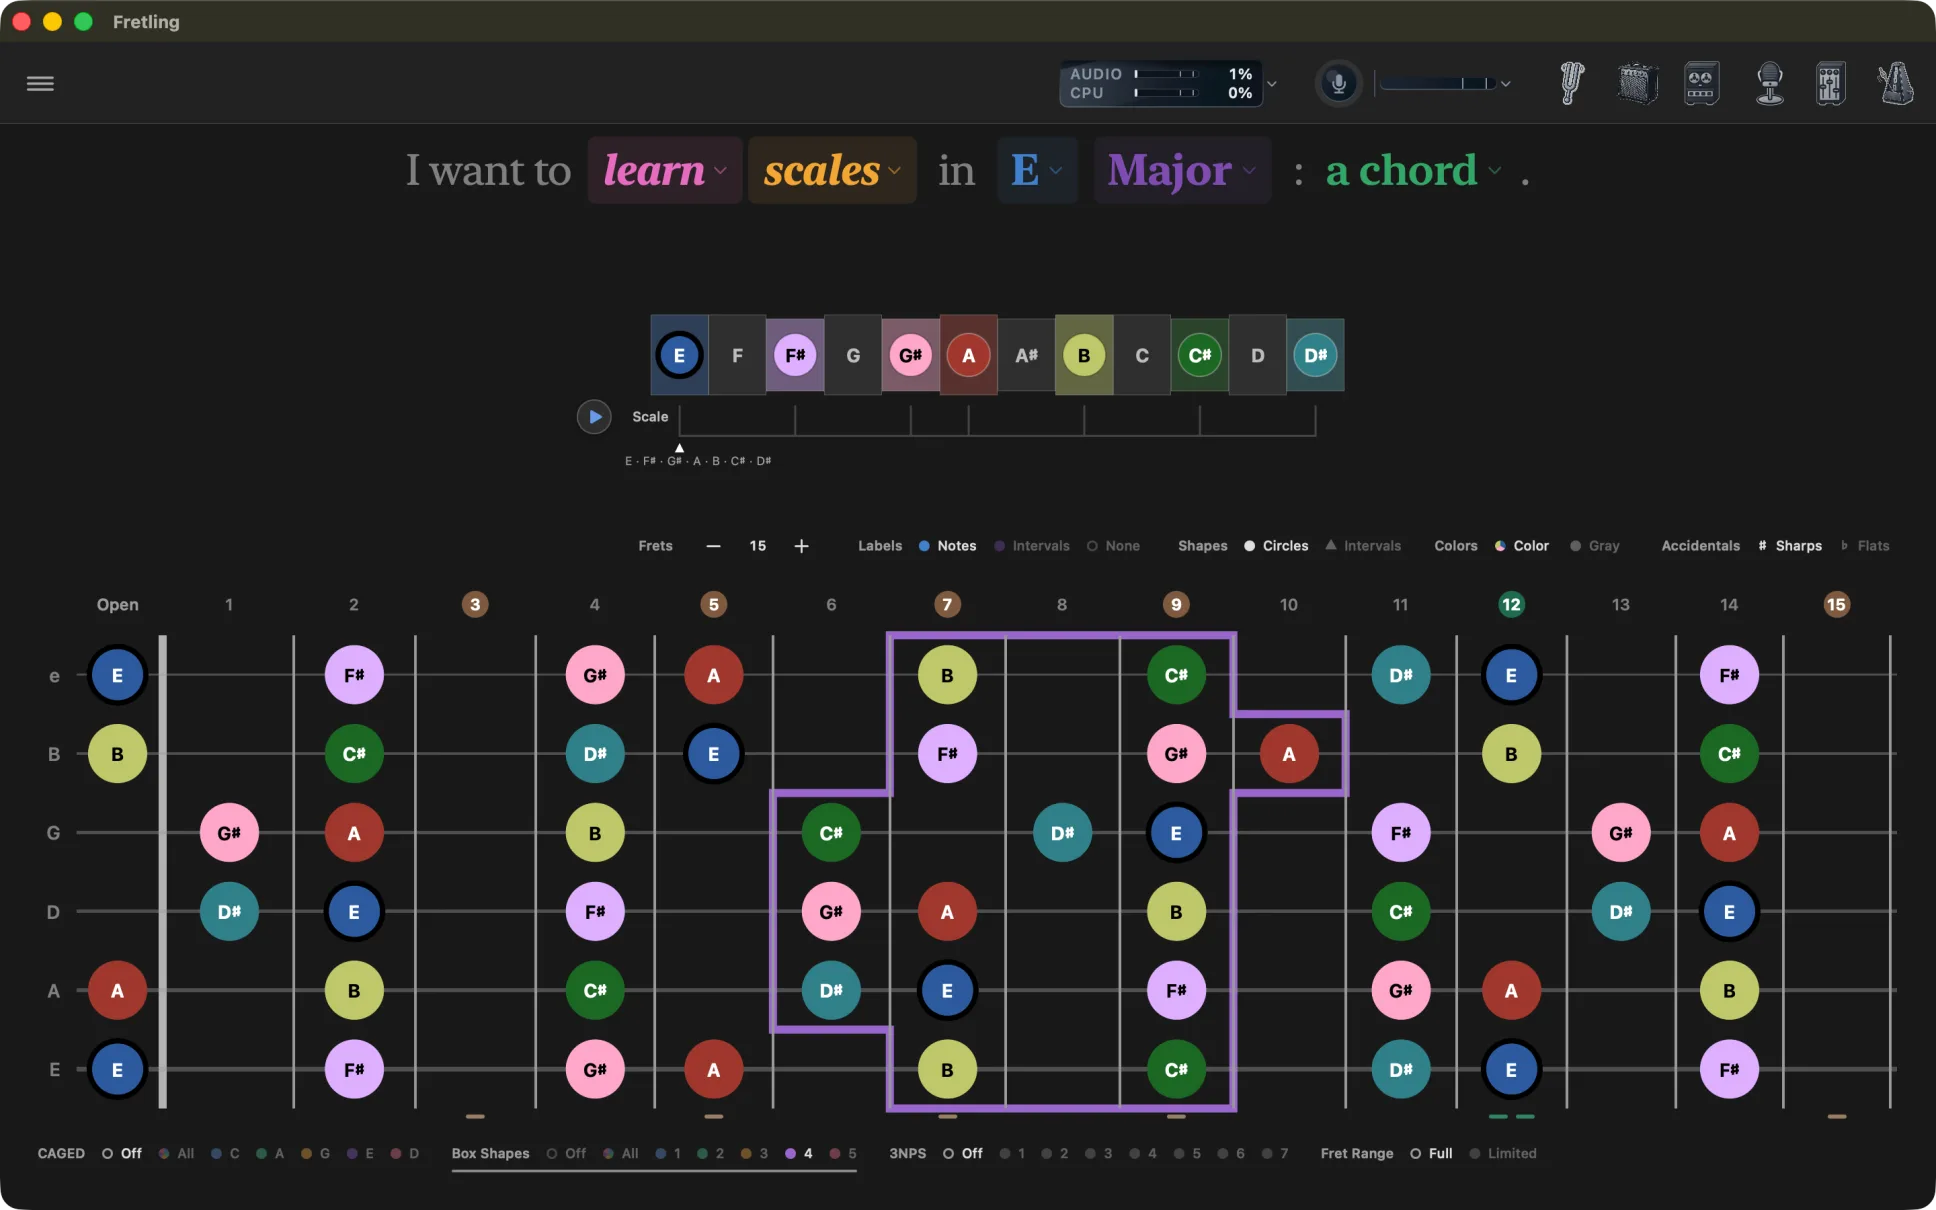The height and width of the screenshot is (1210, 1936).
Task: Select Box Shape 5
Action: point(843,1153)
